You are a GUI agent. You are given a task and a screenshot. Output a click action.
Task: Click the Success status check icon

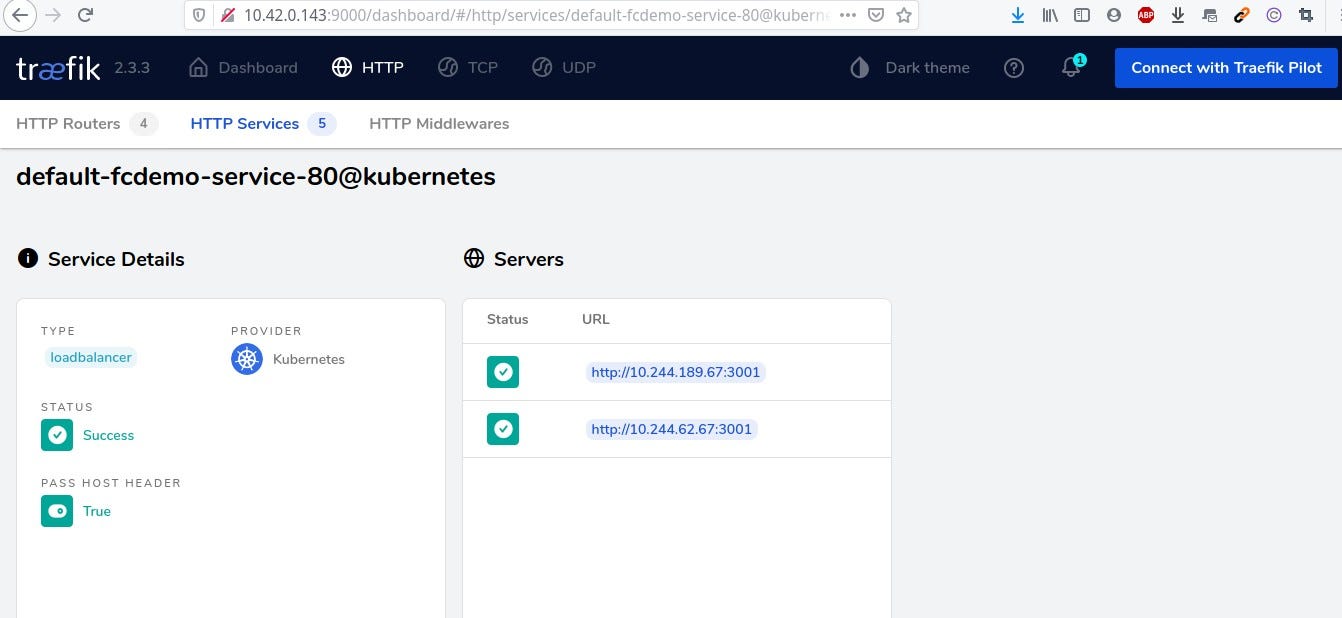[x=57, y=435]
